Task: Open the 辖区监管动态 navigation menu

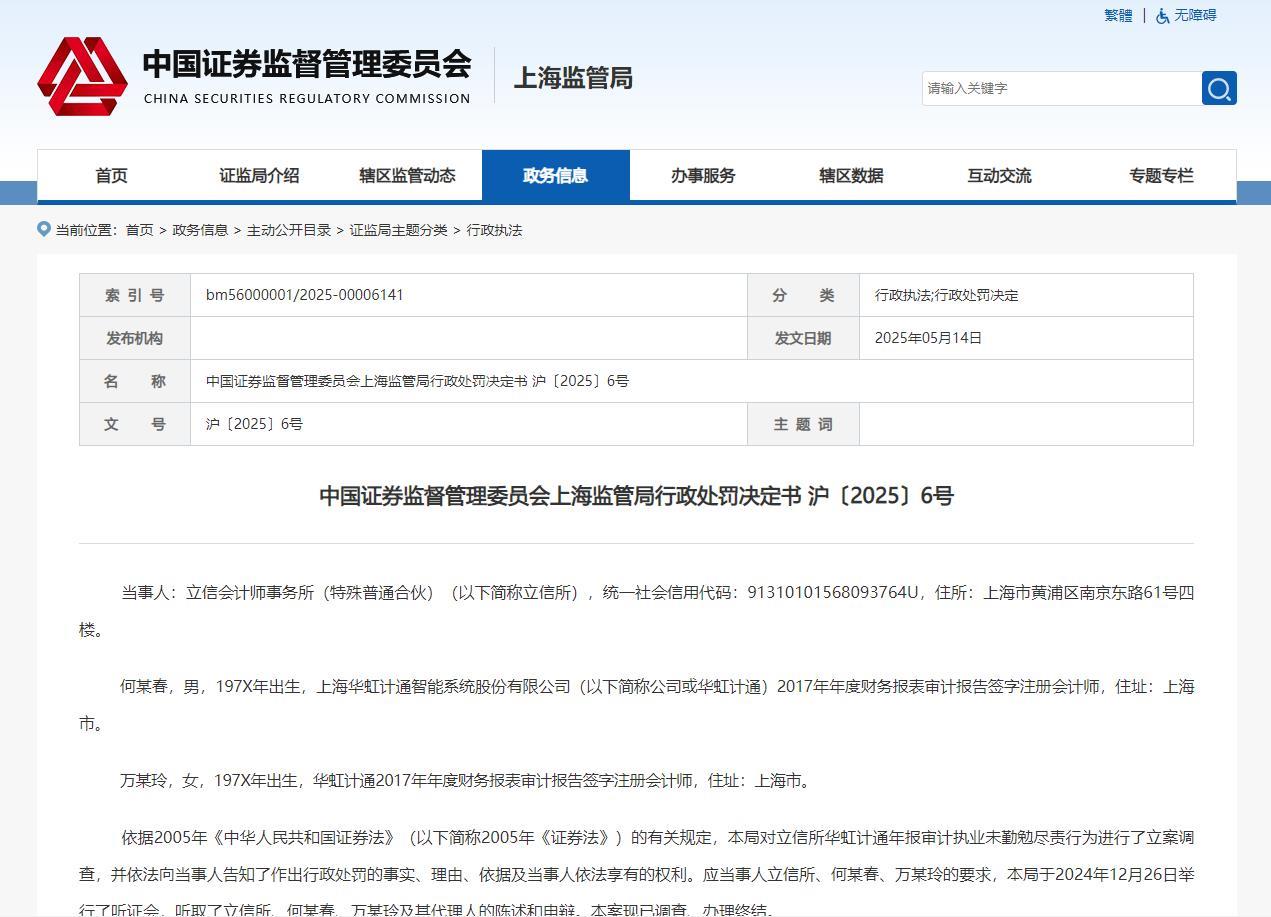Action: (x=407, y=175)
